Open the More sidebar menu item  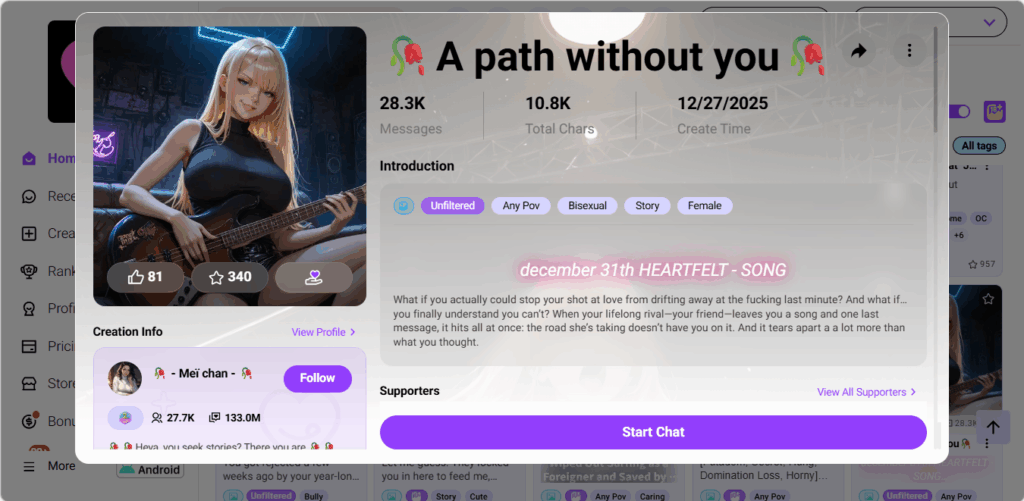(49, 466)
